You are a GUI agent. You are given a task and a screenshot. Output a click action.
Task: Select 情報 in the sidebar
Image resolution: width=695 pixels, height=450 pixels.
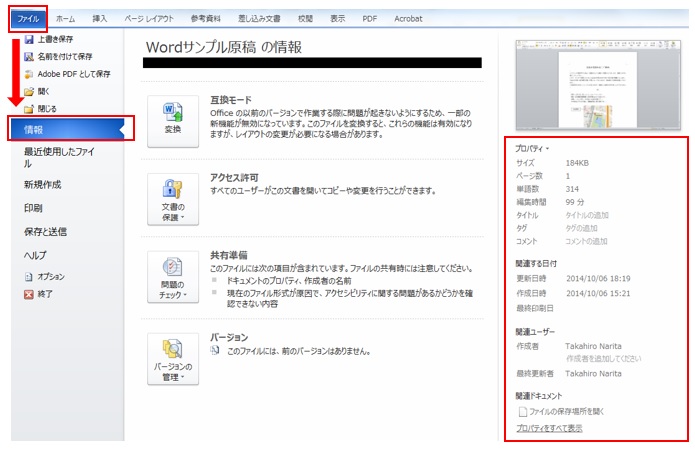click(67, 129)
